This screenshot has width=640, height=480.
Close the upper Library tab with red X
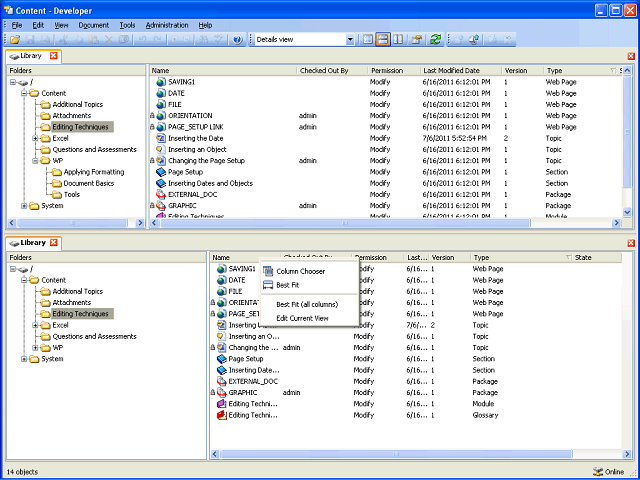[53, 56]
